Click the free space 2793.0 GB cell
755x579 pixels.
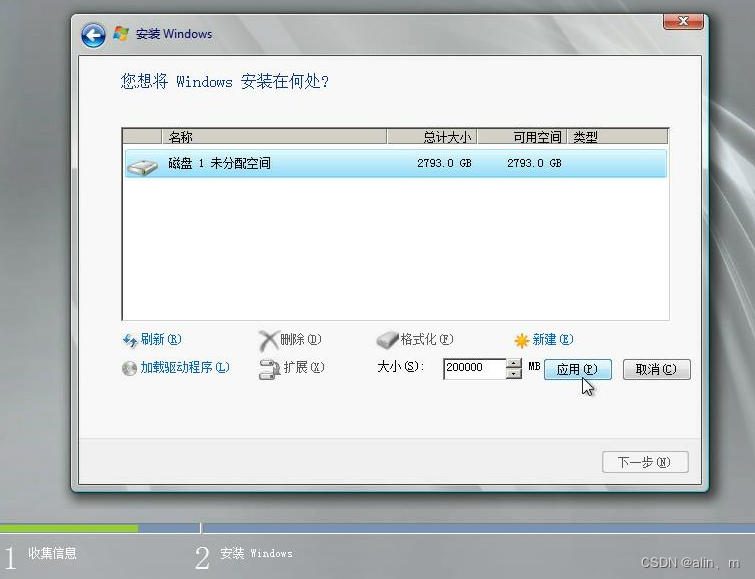(x=534, y=163)
